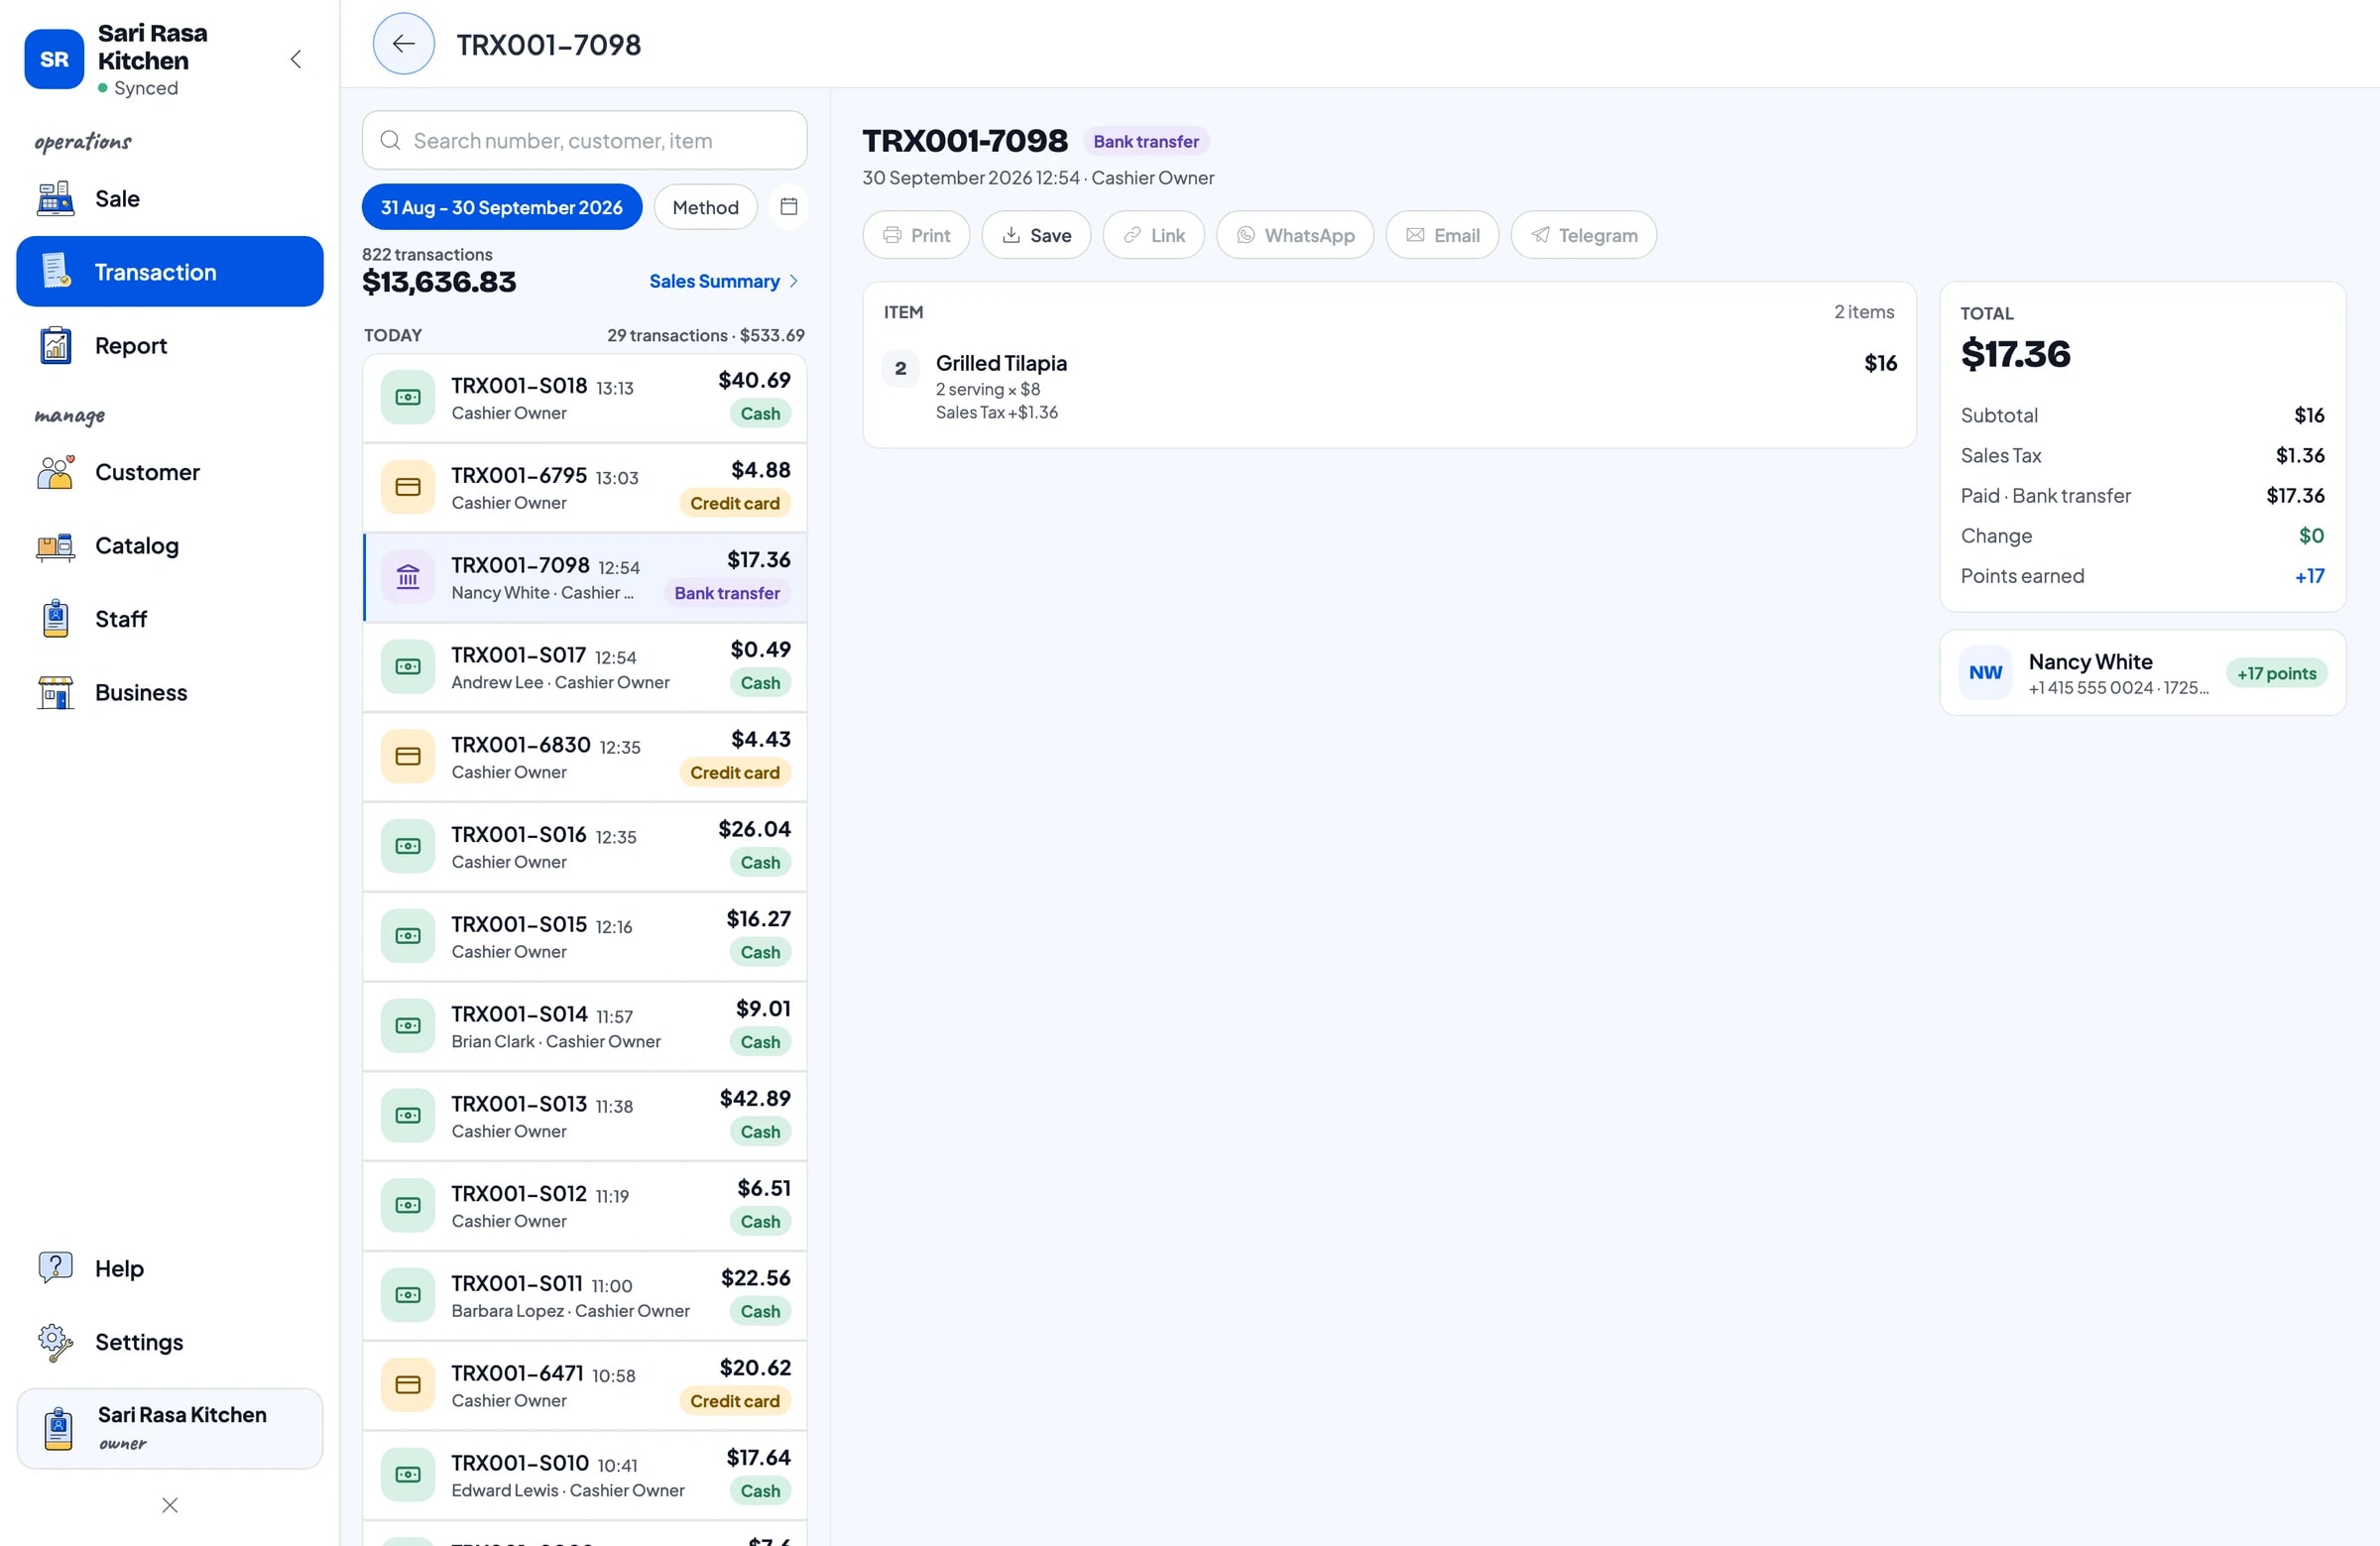2380x1546 pixels.
Task: Click the Link share button
Action: [1153, 235]
